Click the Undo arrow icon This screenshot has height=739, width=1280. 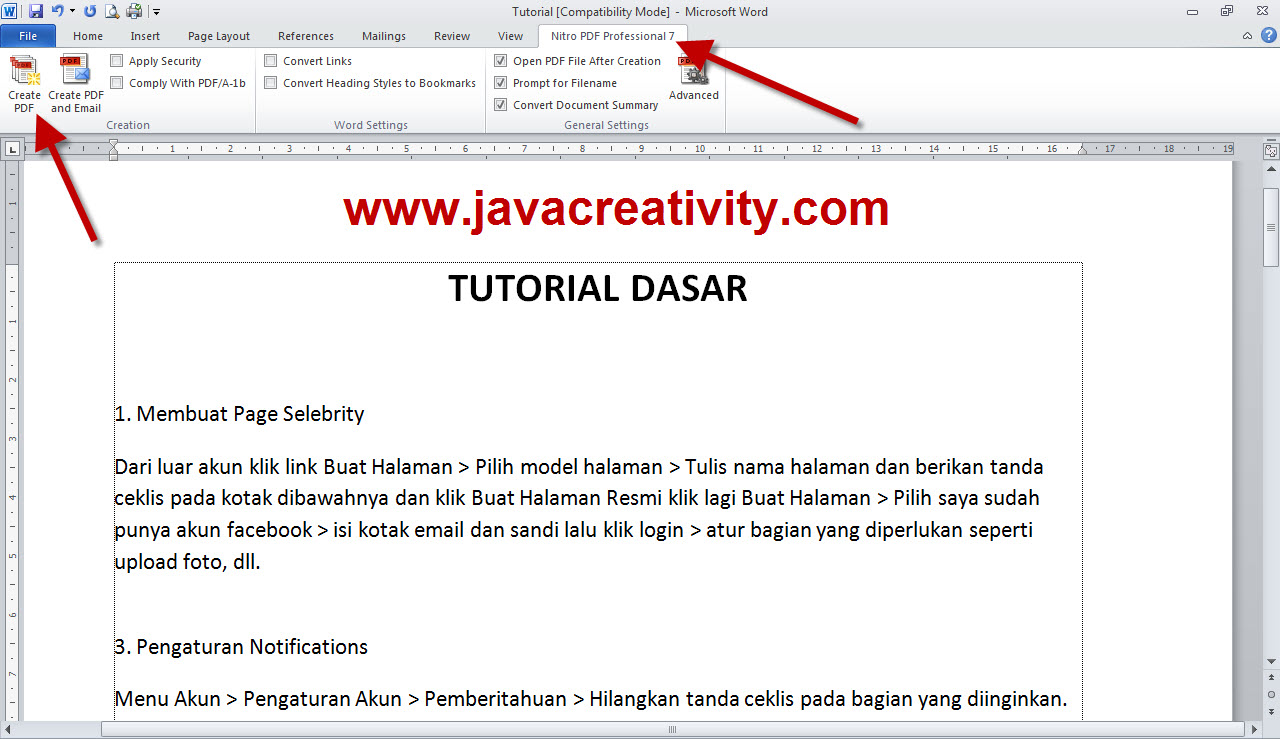coord(57,11)
